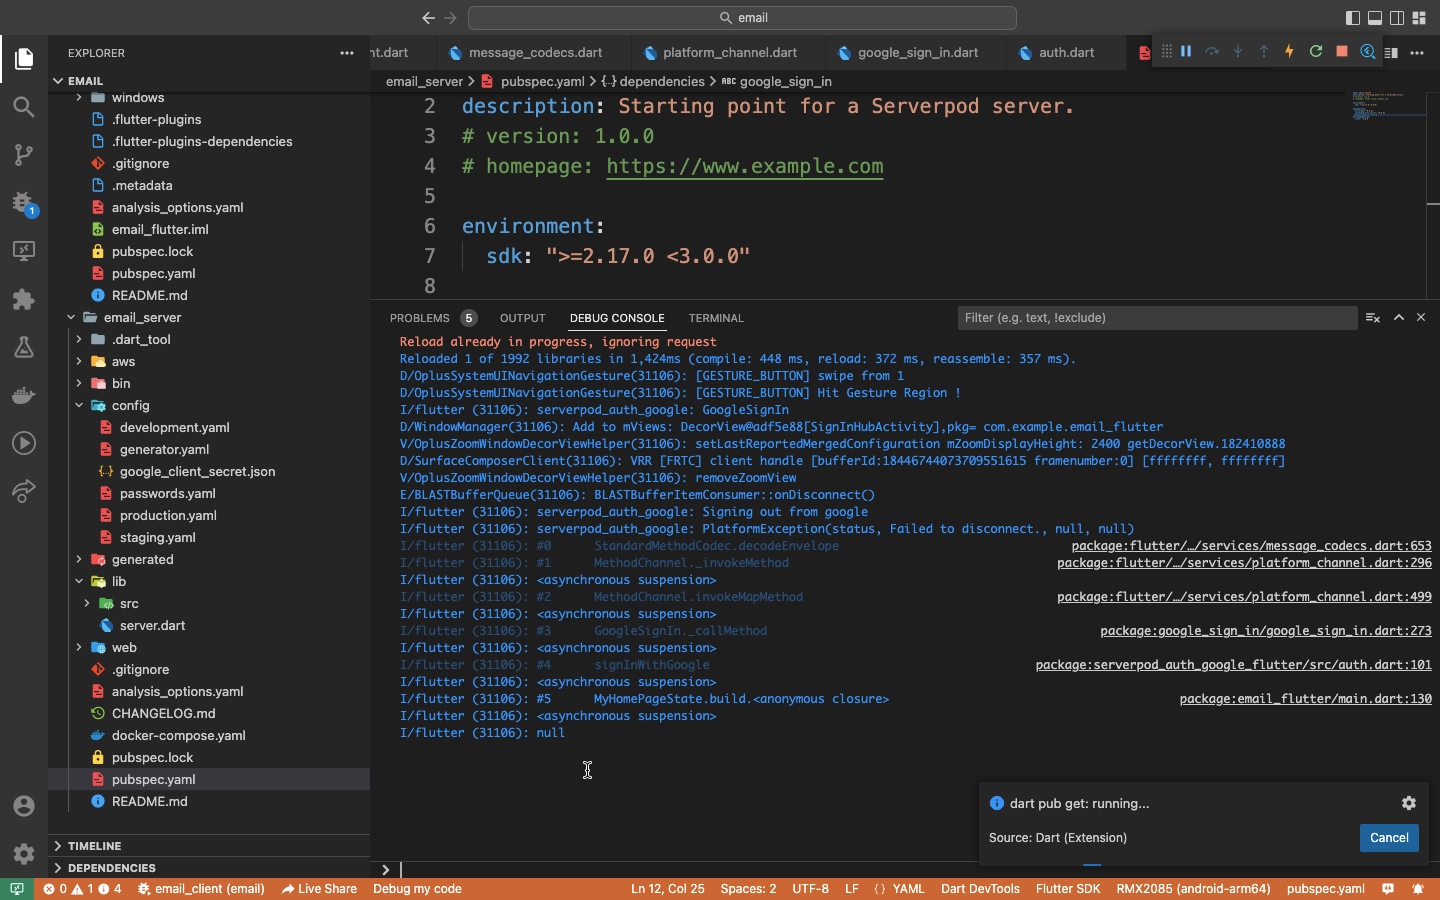Toggle the secondary side bar
Image resolution: width=1440 pixels, height=900 pixels.
1397,18
